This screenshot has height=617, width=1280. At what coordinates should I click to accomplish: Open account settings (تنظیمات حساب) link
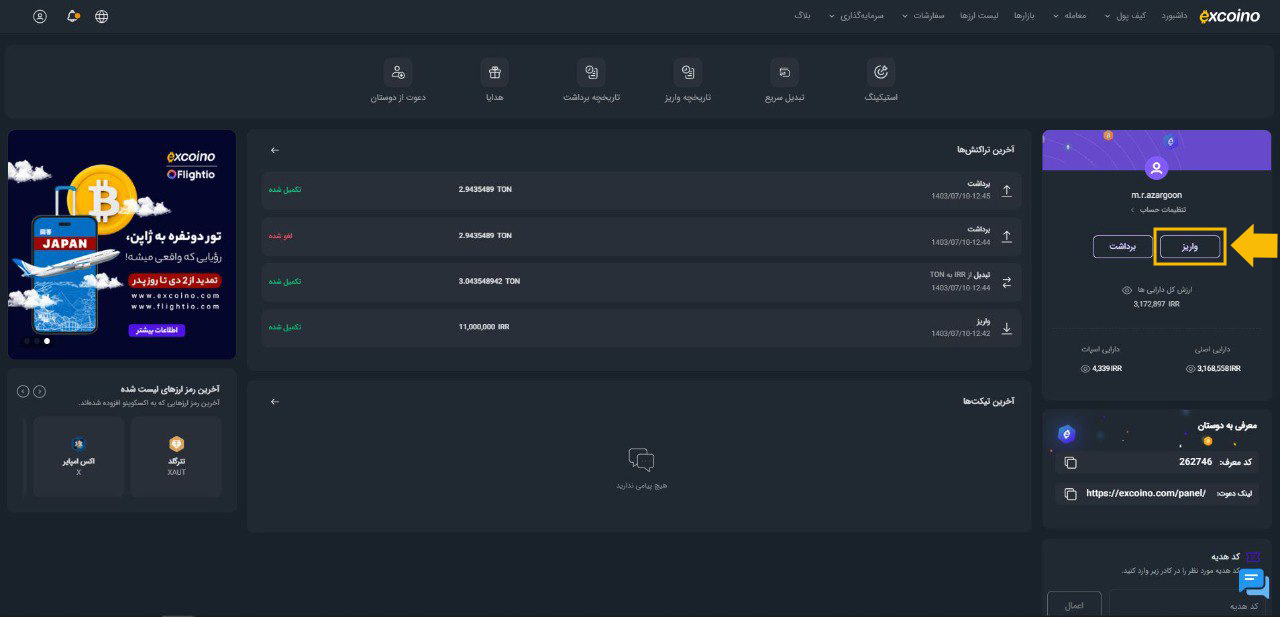click(1160, 210)
